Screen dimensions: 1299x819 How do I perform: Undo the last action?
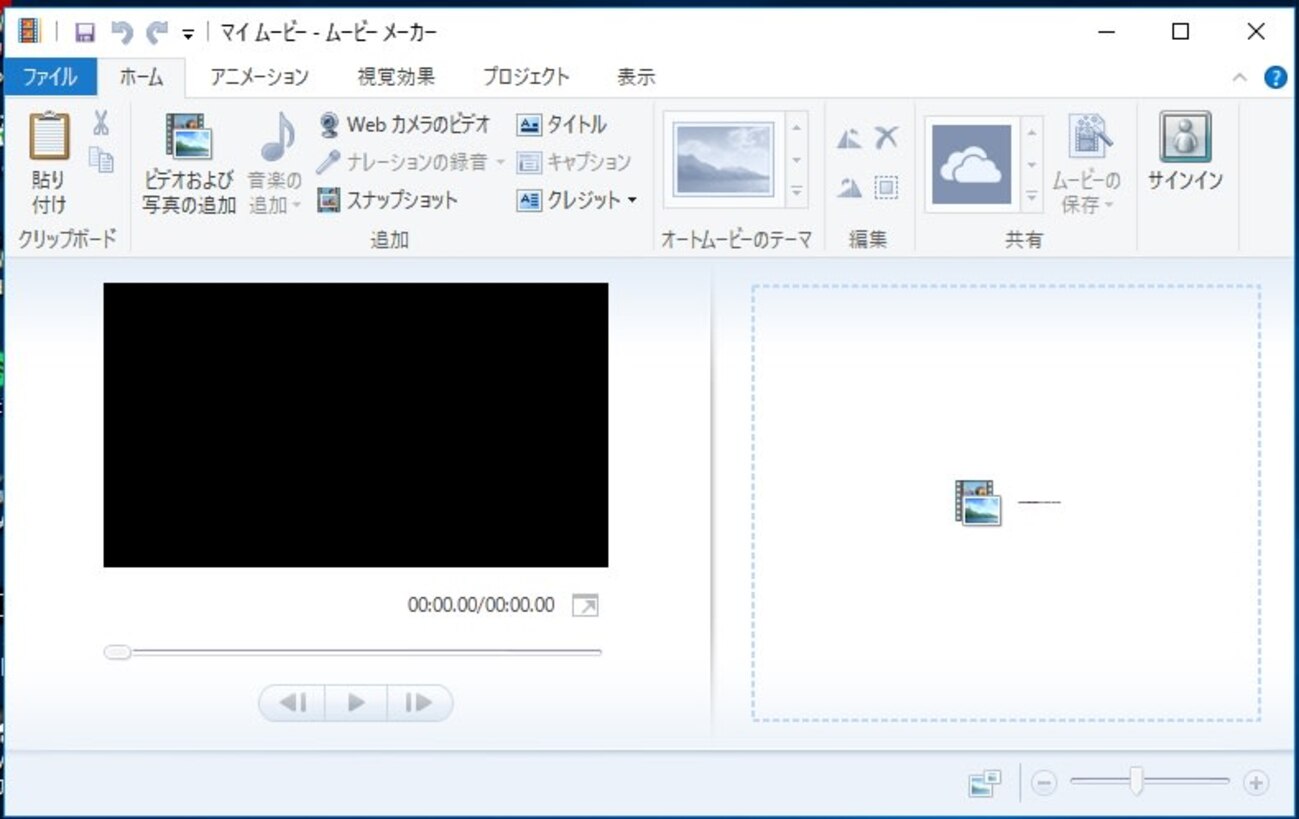[x=122, y=32]
